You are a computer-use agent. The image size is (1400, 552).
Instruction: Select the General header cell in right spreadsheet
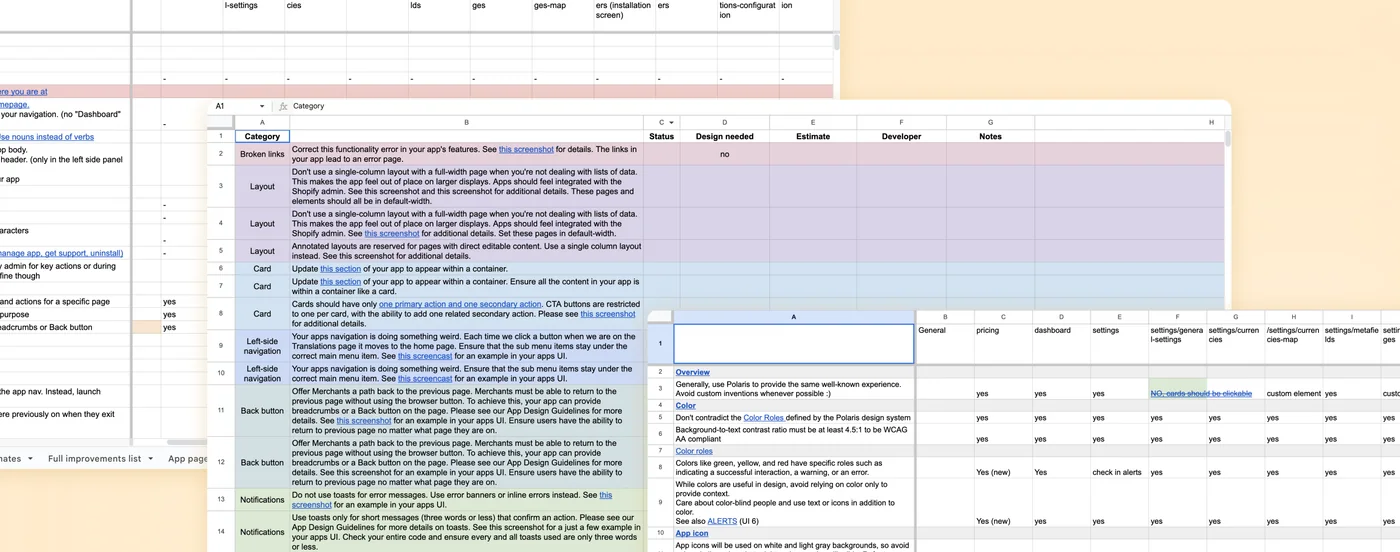point(945,344)
